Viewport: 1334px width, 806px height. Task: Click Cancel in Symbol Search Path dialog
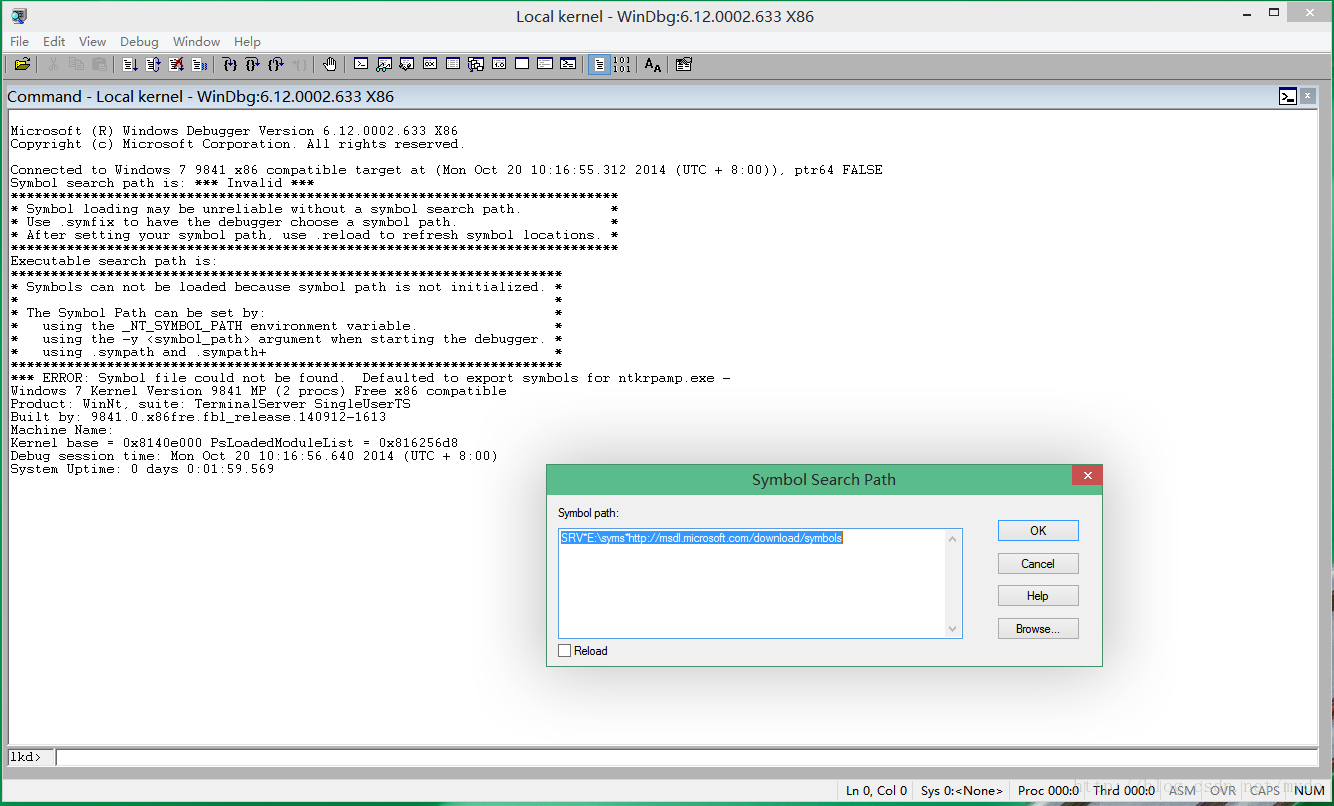pos(1038,563)
